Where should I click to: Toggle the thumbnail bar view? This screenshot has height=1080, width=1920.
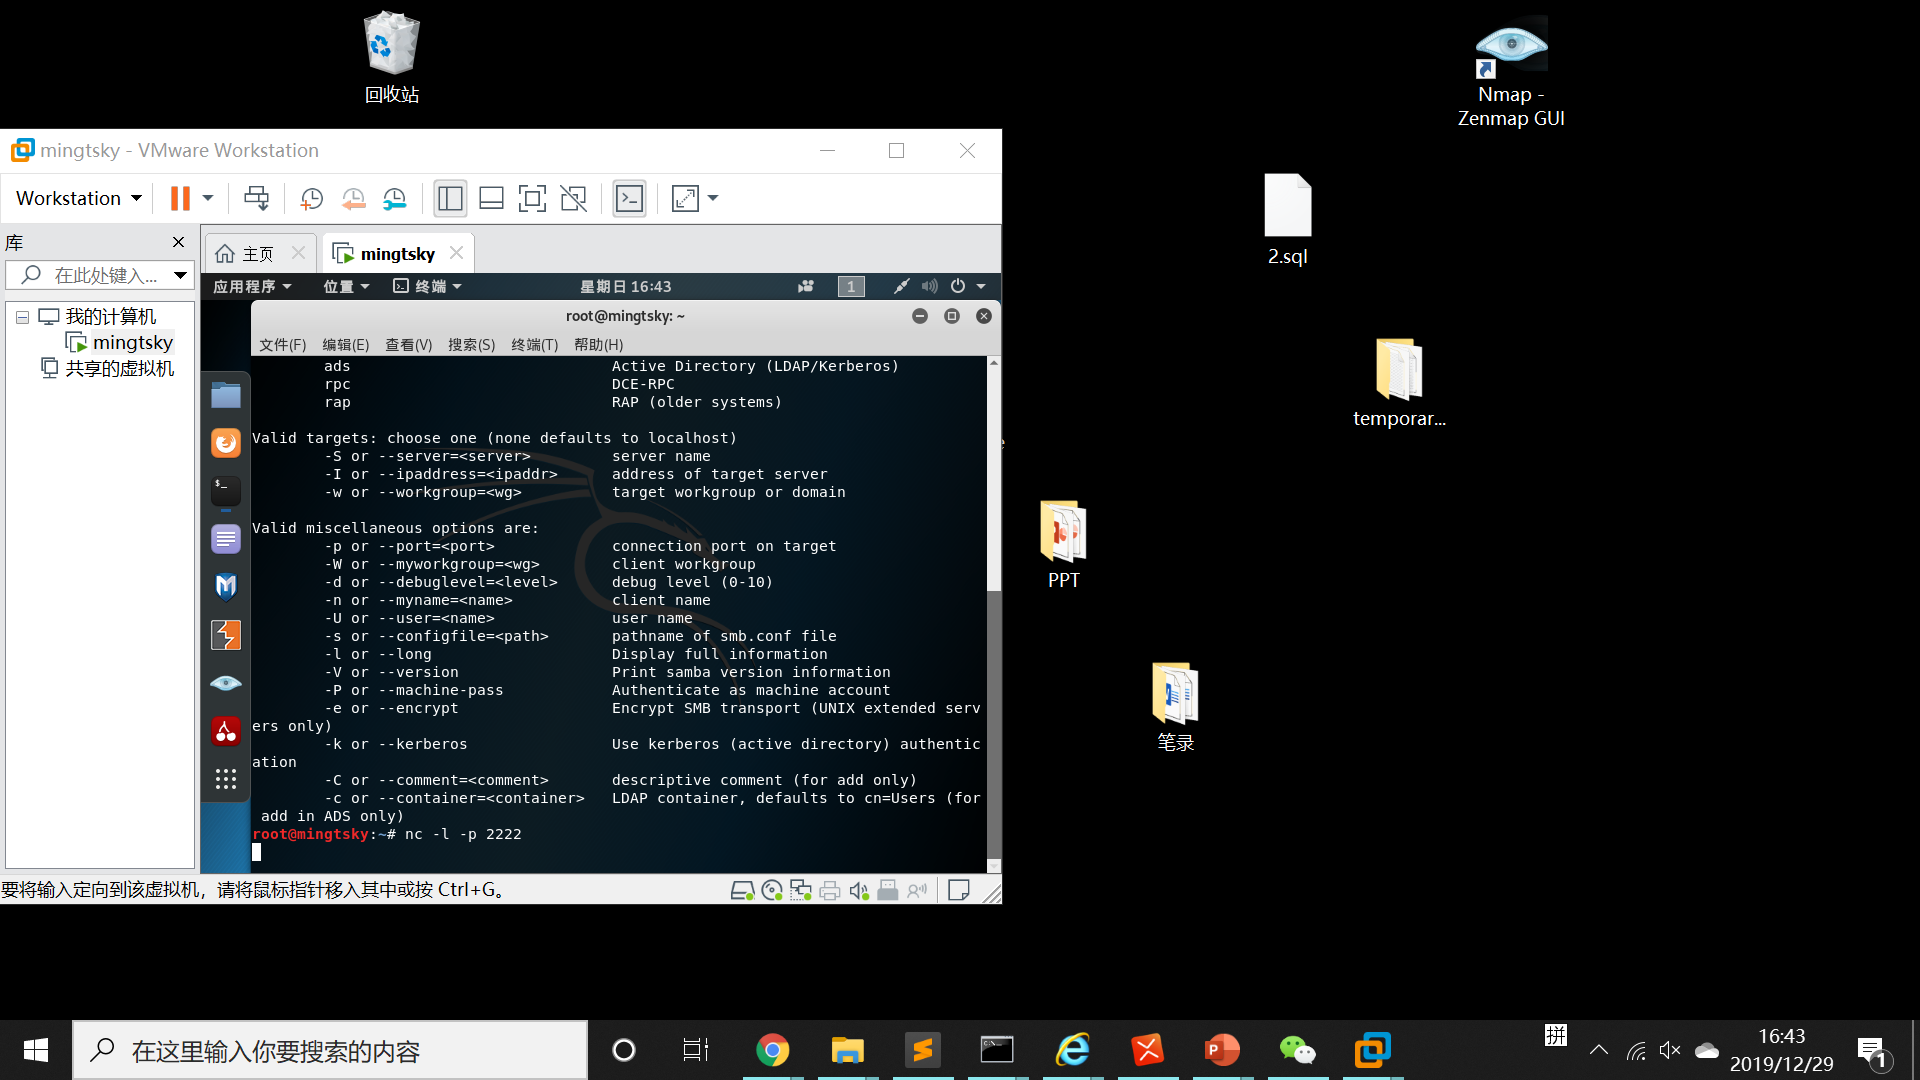click(491, 198)
